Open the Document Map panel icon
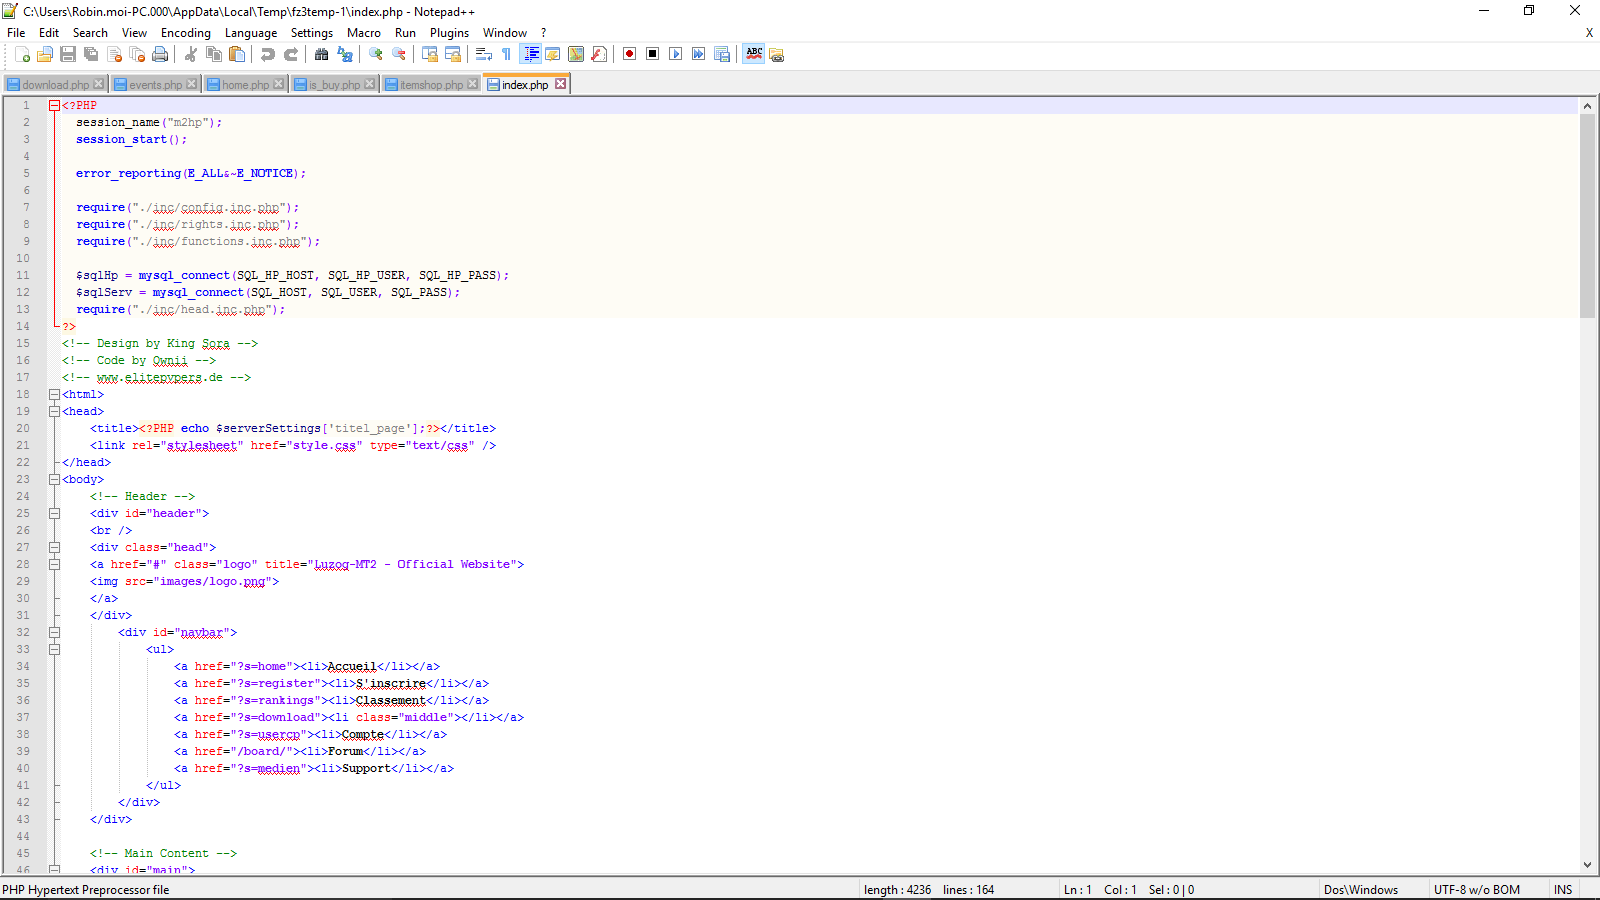This screenshot has height=900, width=1600. (x=575, y=54)
